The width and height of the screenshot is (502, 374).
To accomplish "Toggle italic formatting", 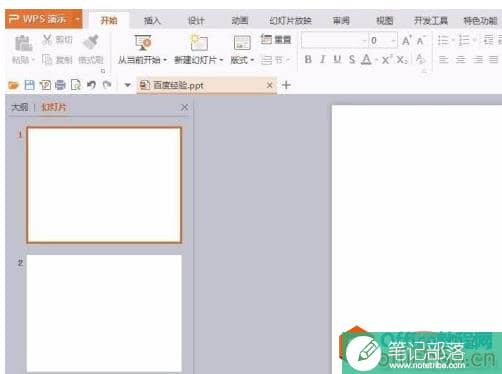I will coord(322,60).
